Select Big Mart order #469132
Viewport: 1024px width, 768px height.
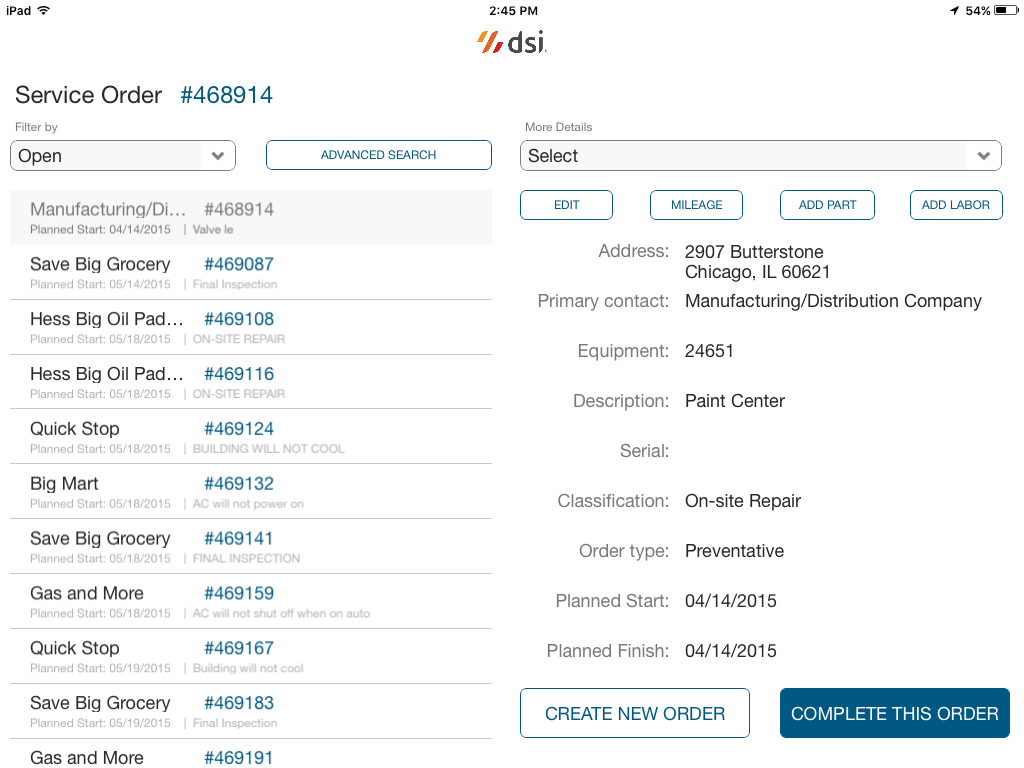pos(251,492)
